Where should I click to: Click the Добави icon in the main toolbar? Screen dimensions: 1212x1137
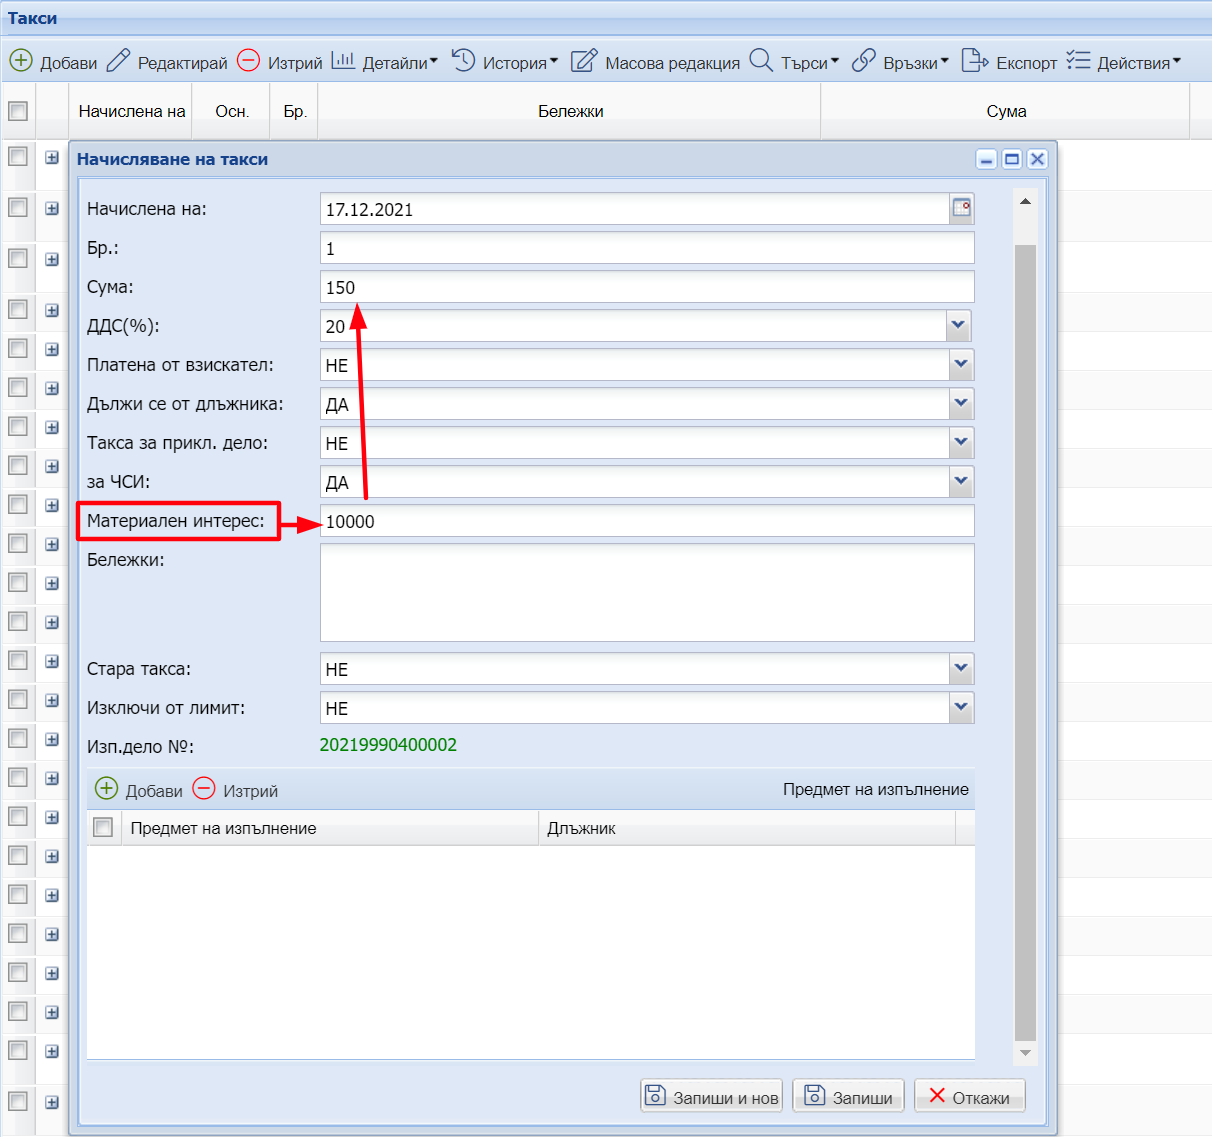point(21,61)
